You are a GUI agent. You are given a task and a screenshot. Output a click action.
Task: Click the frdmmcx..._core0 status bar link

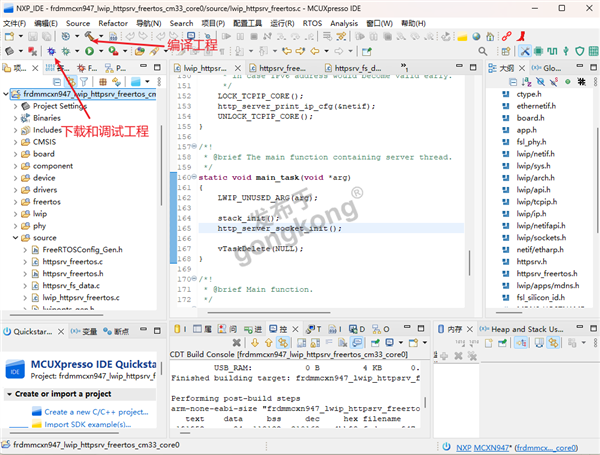546,447
